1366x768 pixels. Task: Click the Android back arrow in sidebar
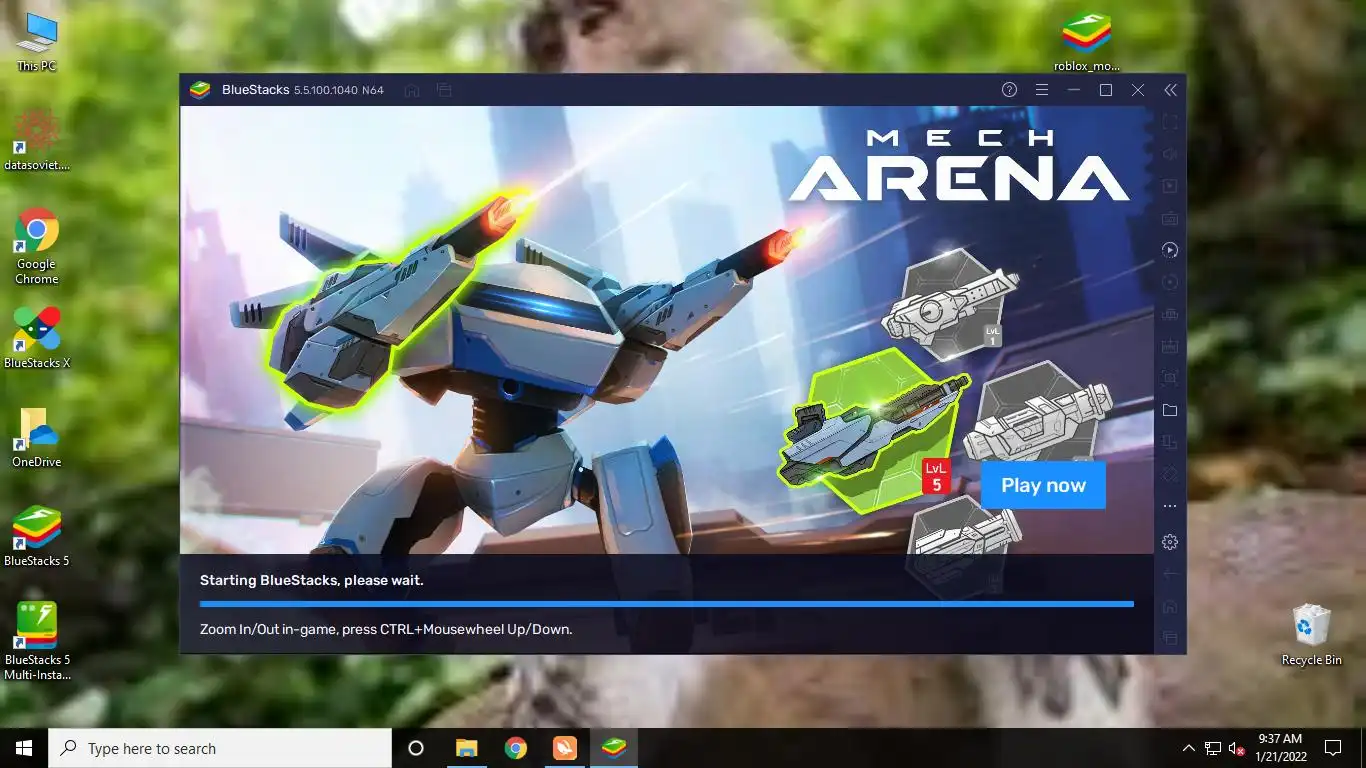1170,574
